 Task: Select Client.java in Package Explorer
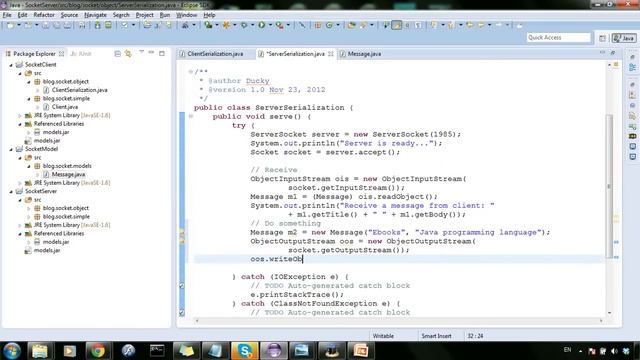pyautogui.click(x=64, y=107)
